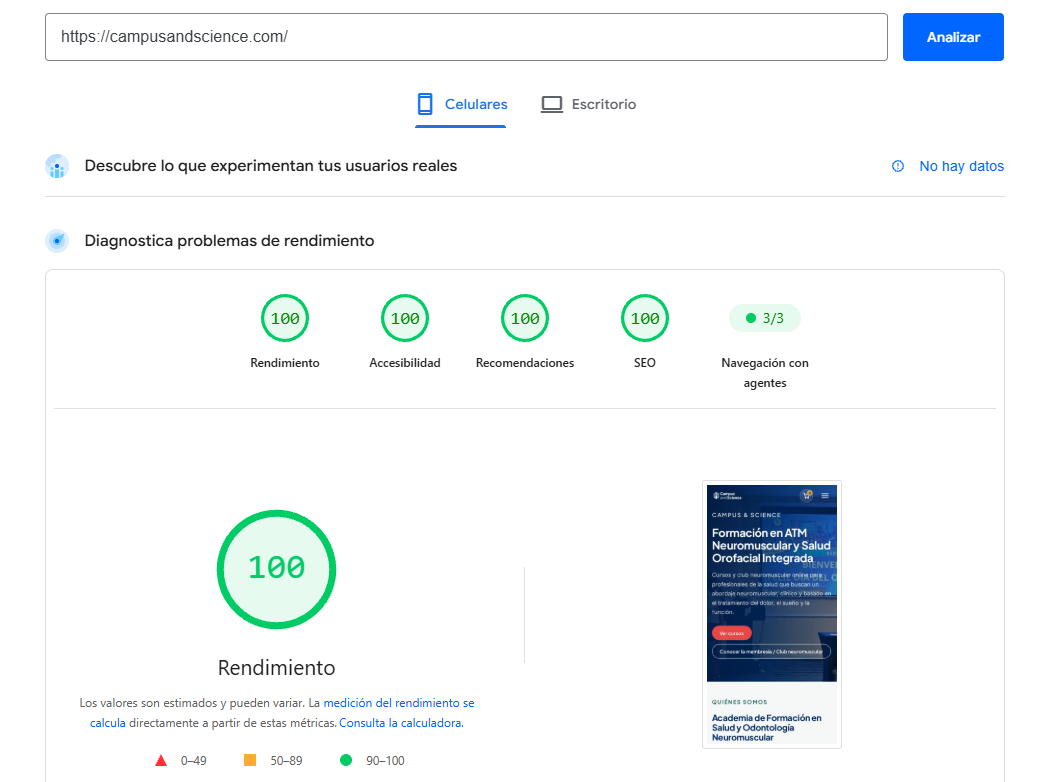Image resolution: width=1038 pixels, height=782 pixels.
Task: Click the red triangle 0–49 legend icon
Action: (x=161, y=760)
